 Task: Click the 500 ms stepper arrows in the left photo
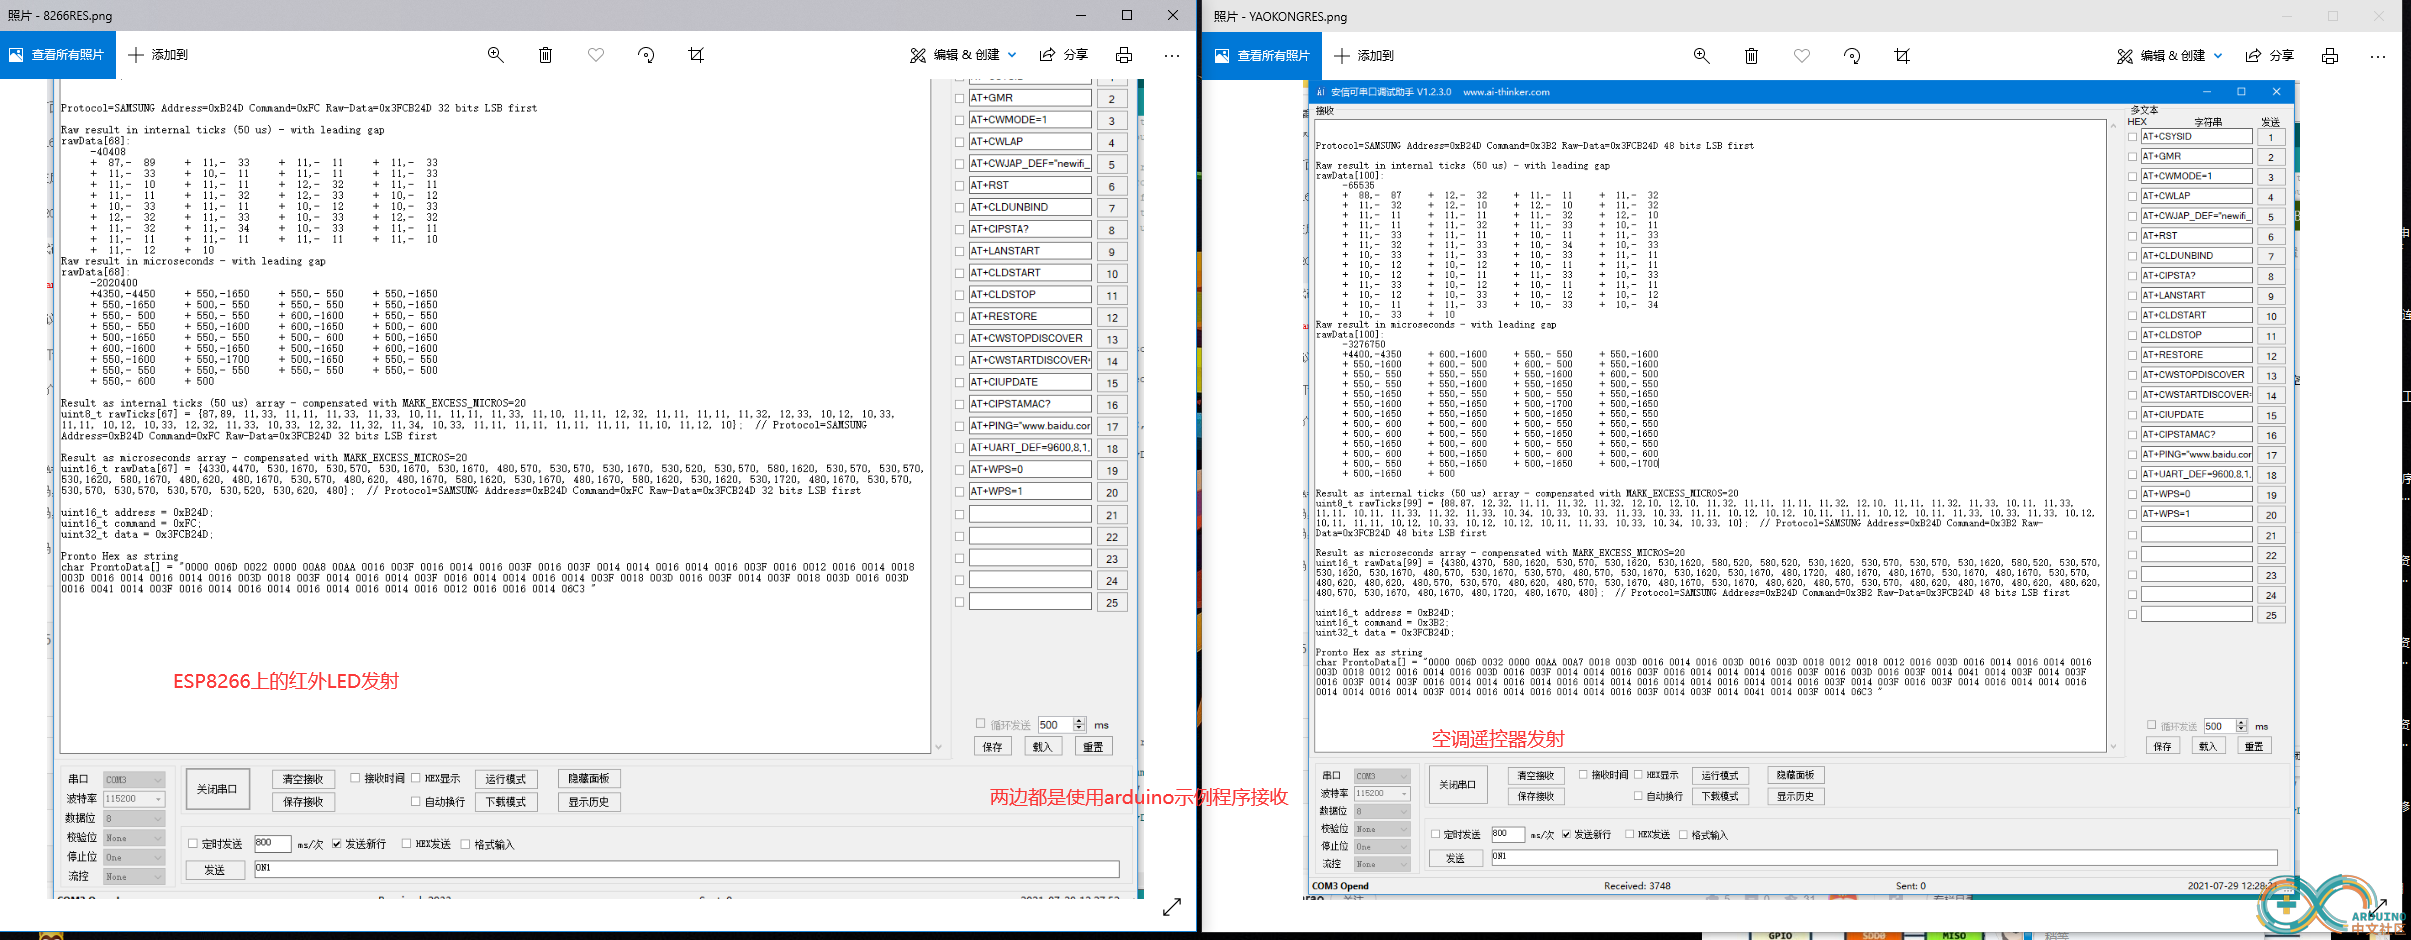(1079, 724)
